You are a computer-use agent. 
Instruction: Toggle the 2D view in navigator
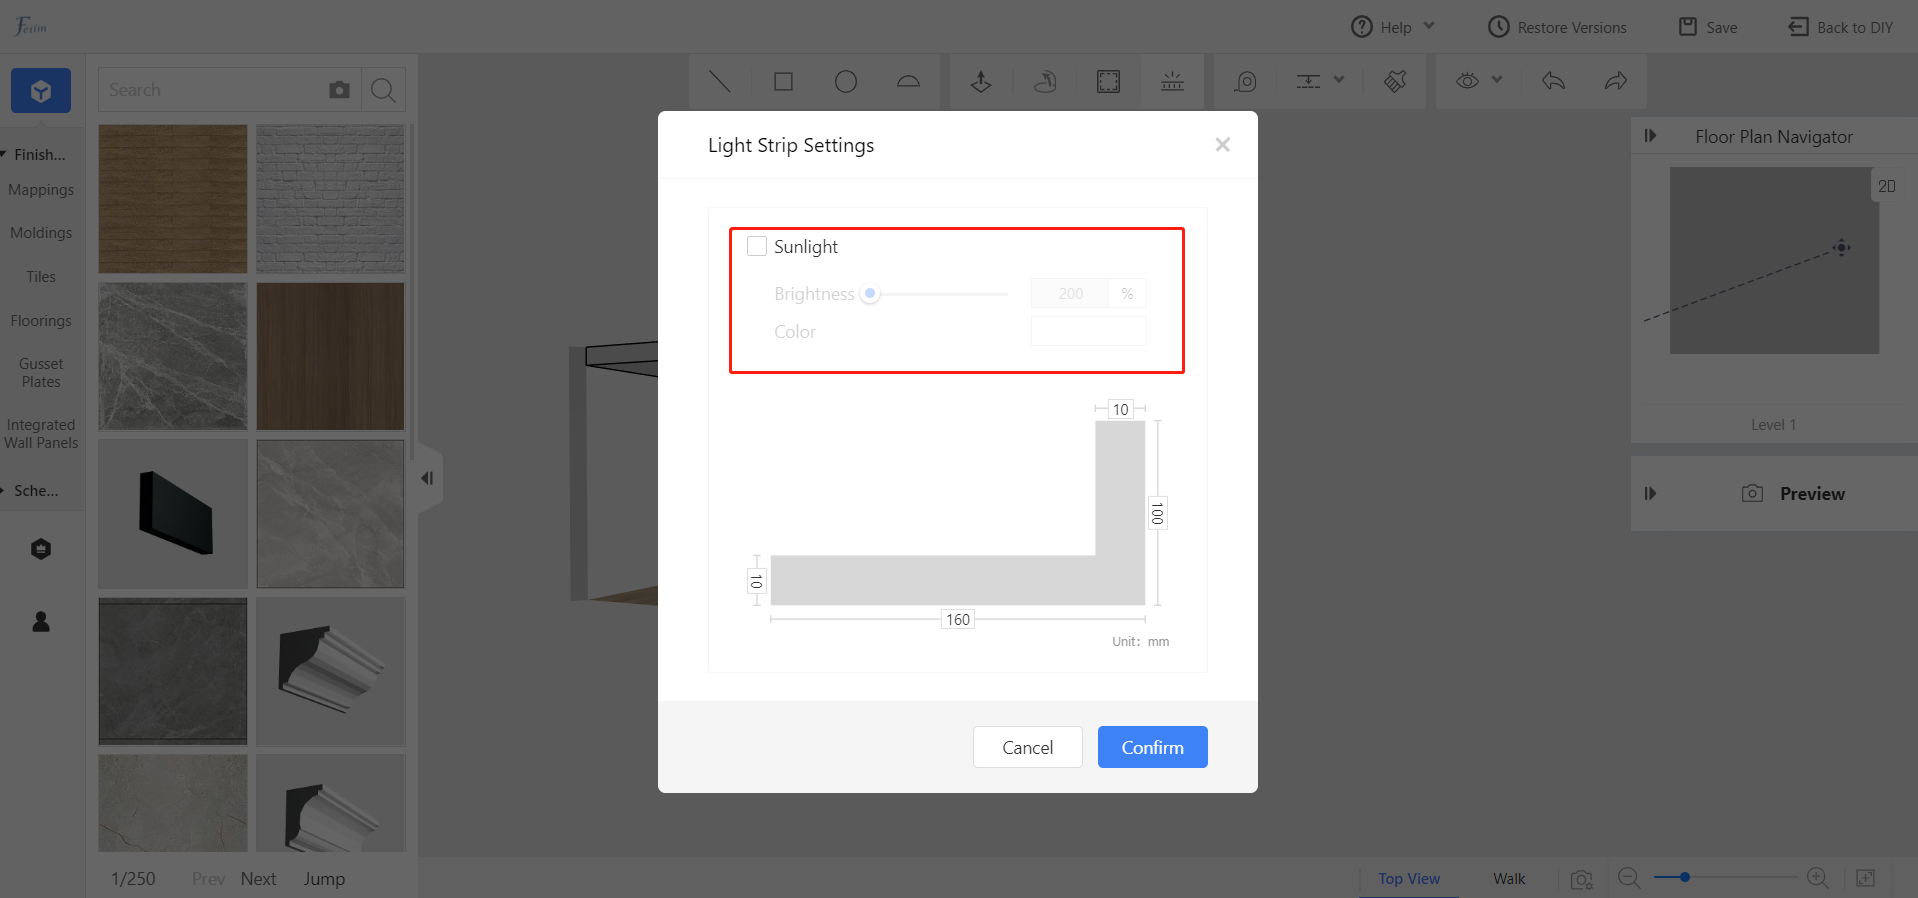[1887, 186]
